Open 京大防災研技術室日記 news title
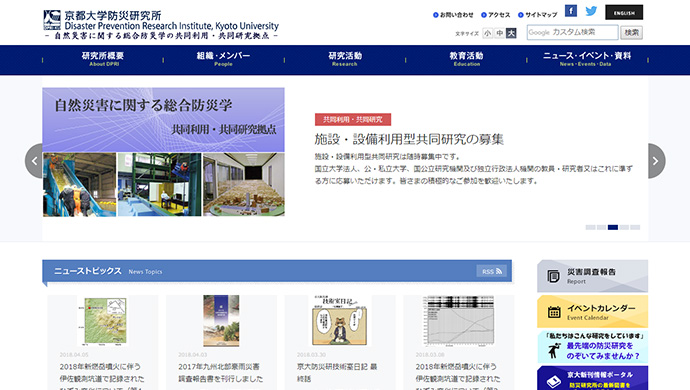Screen dimensions: 690x390 pyautogui.click(x=337, y=372)
